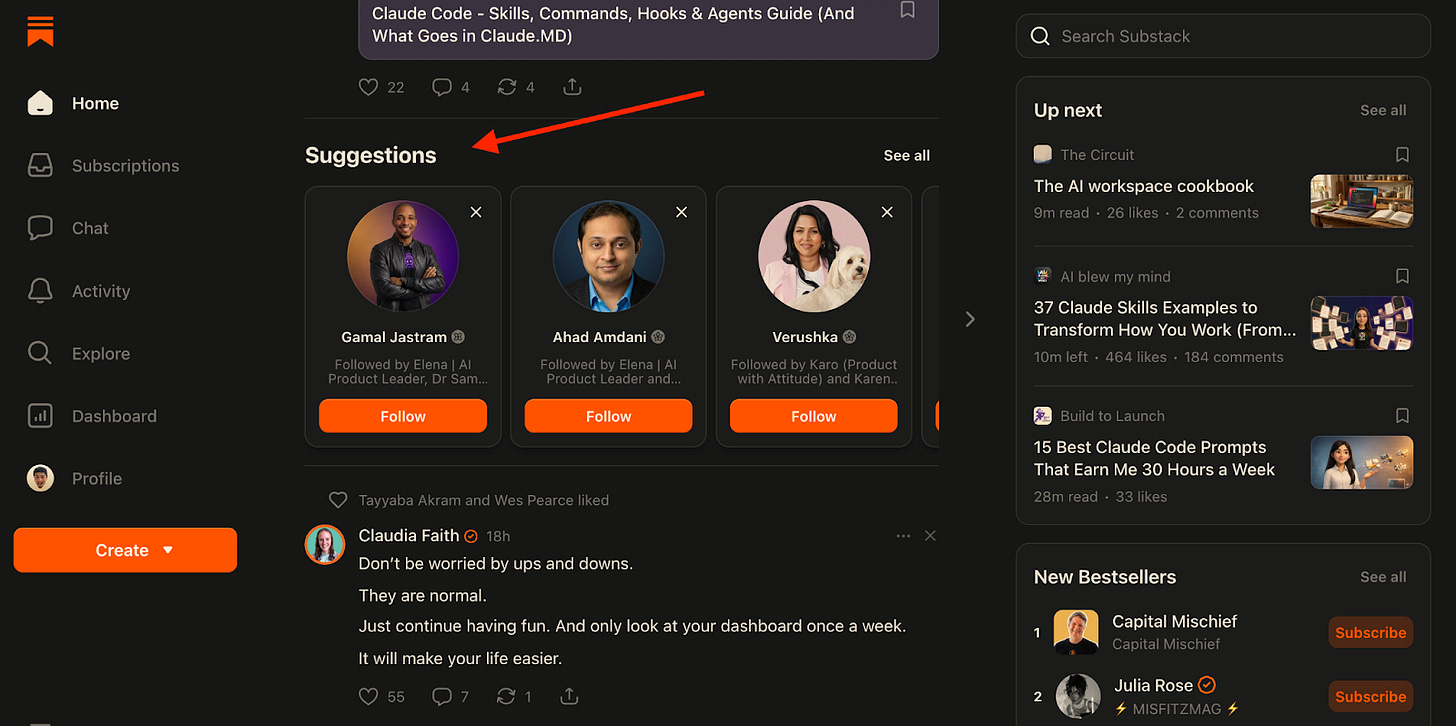The image size is (1456, 726).
Task: Open the Activity bell icon
Action: [x=40, y=290]
